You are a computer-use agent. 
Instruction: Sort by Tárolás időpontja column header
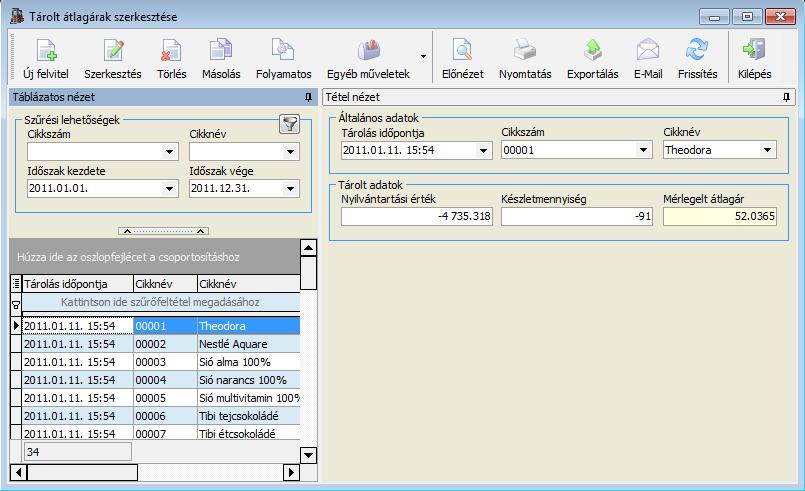pos(78,284)
